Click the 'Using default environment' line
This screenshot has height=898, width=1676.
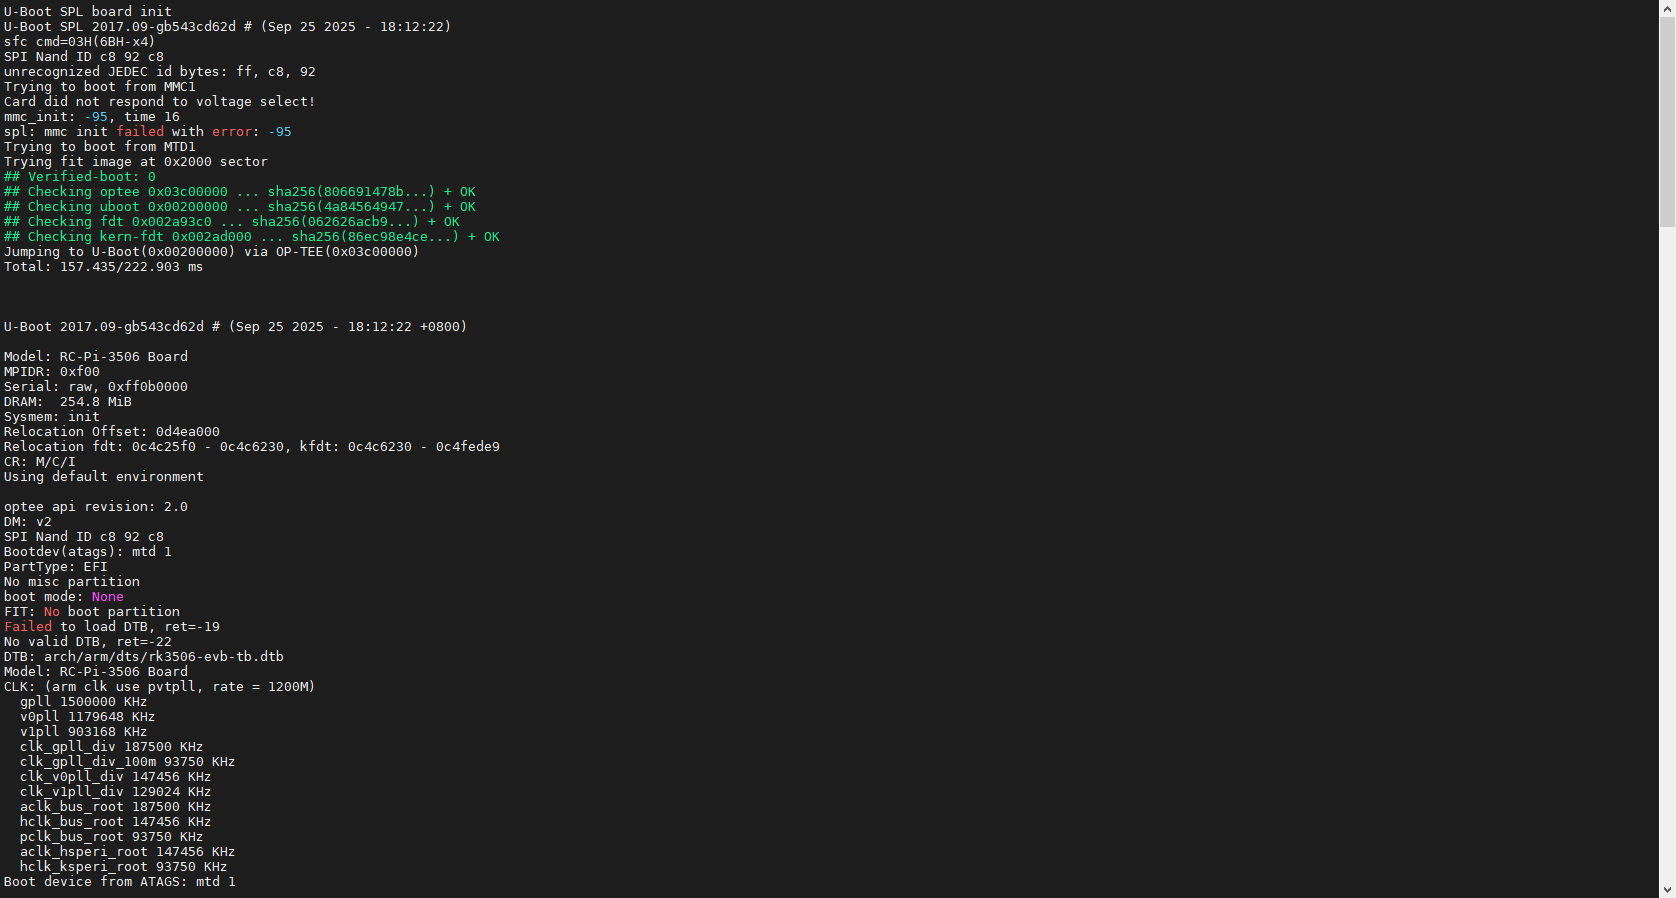[103, 477]
